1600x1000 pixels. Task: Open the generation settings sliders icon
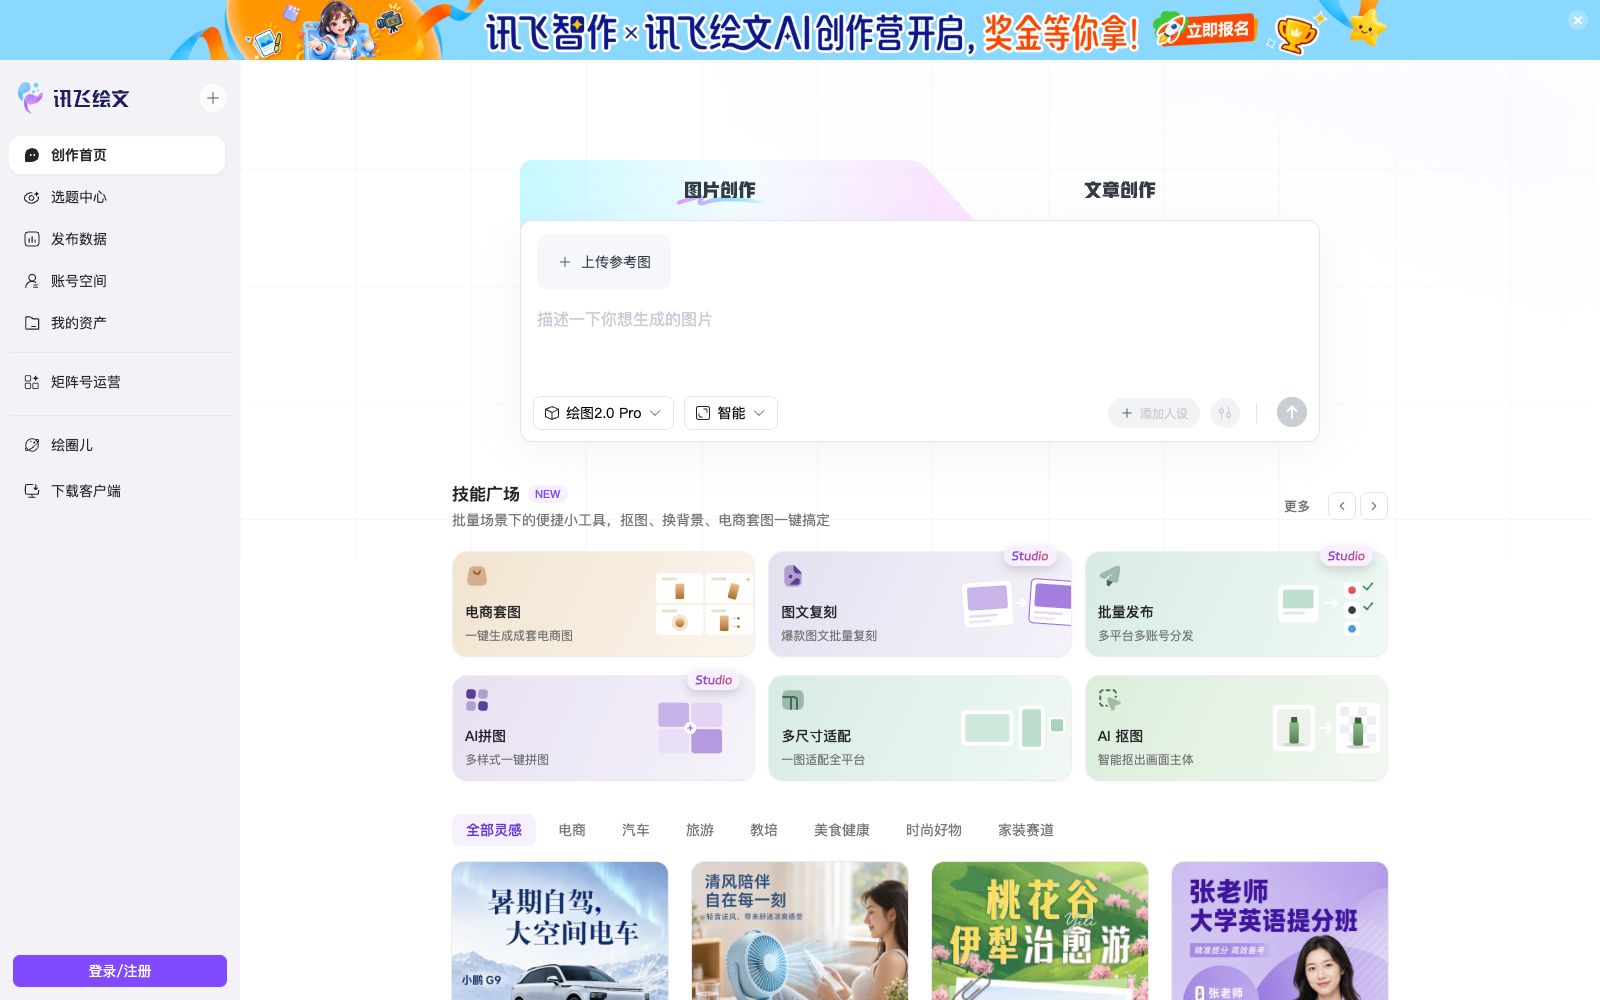click(x=1225, y=413)
